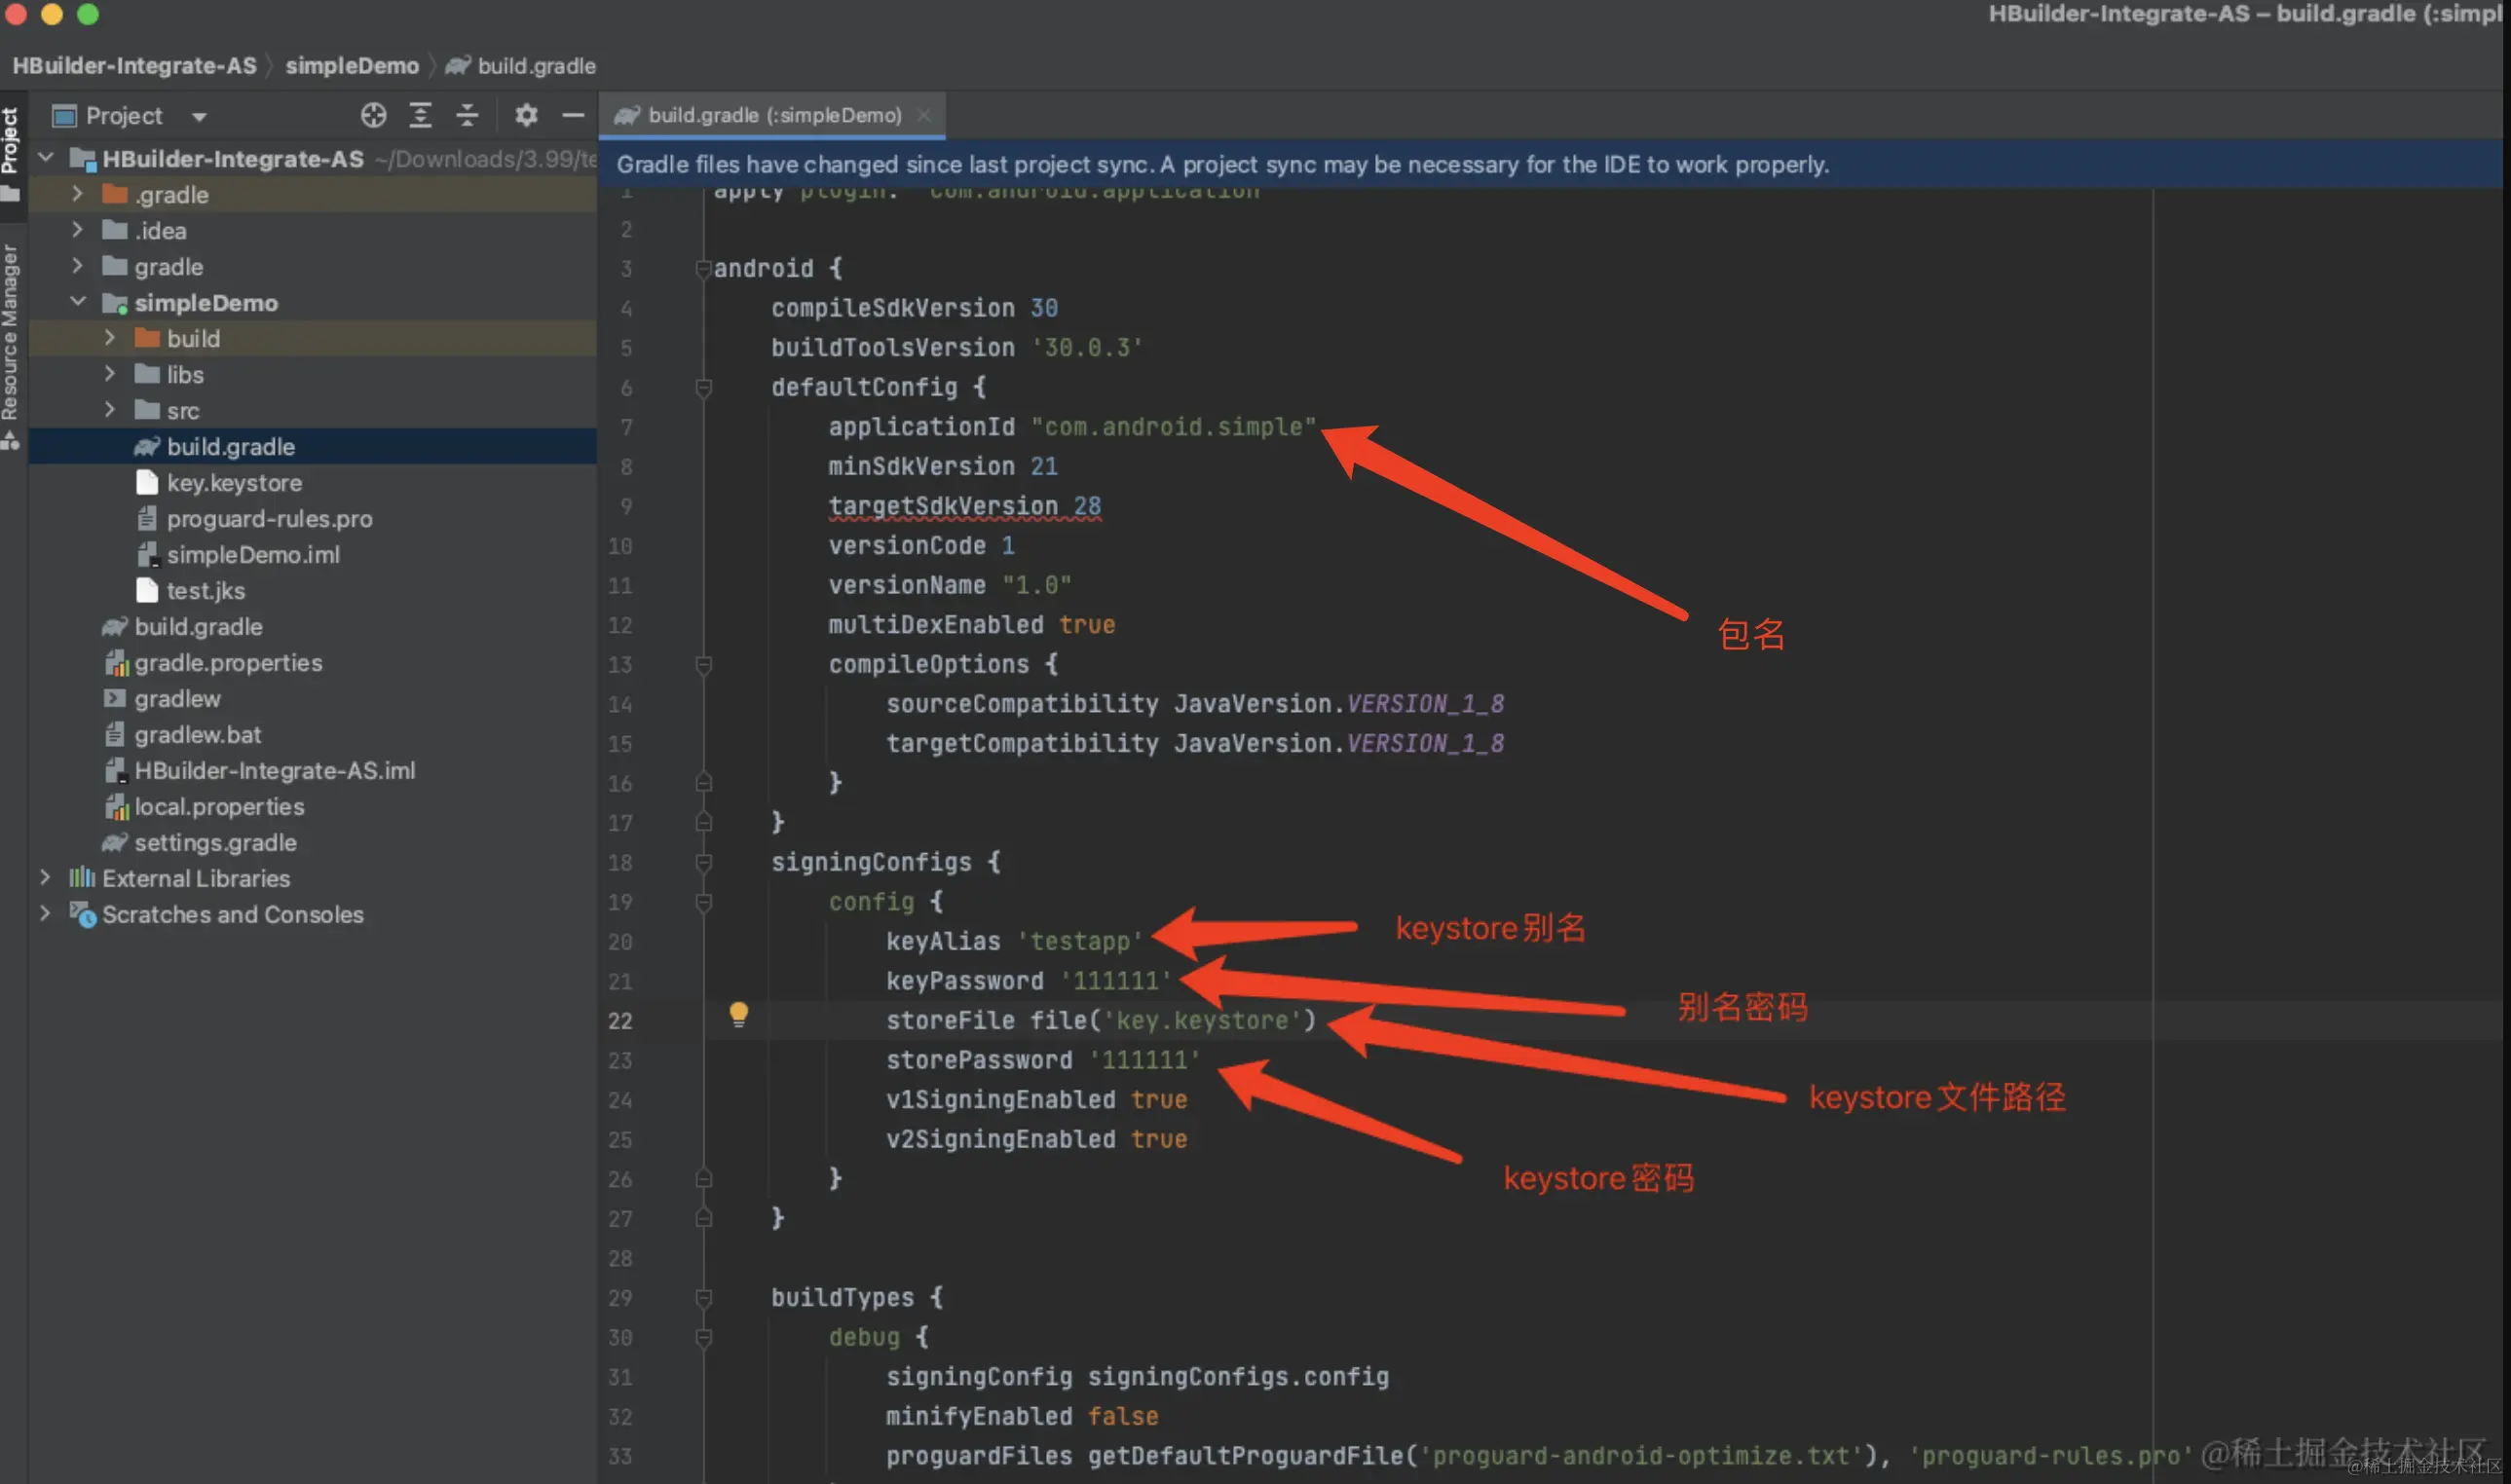Expand the libs folder in tree
The height and width of the screenshot is (1484, 2511).
pyautogui.click(x=110, y=375)
